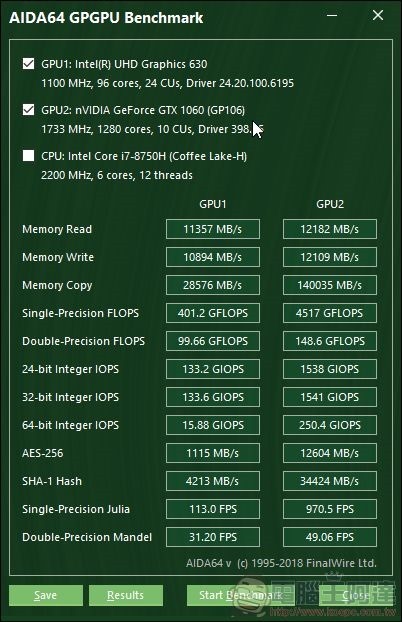Click the 4517 GFLOPS single-precision result
The width and height of the screenshot is (402, 622).
coord(330,313)
